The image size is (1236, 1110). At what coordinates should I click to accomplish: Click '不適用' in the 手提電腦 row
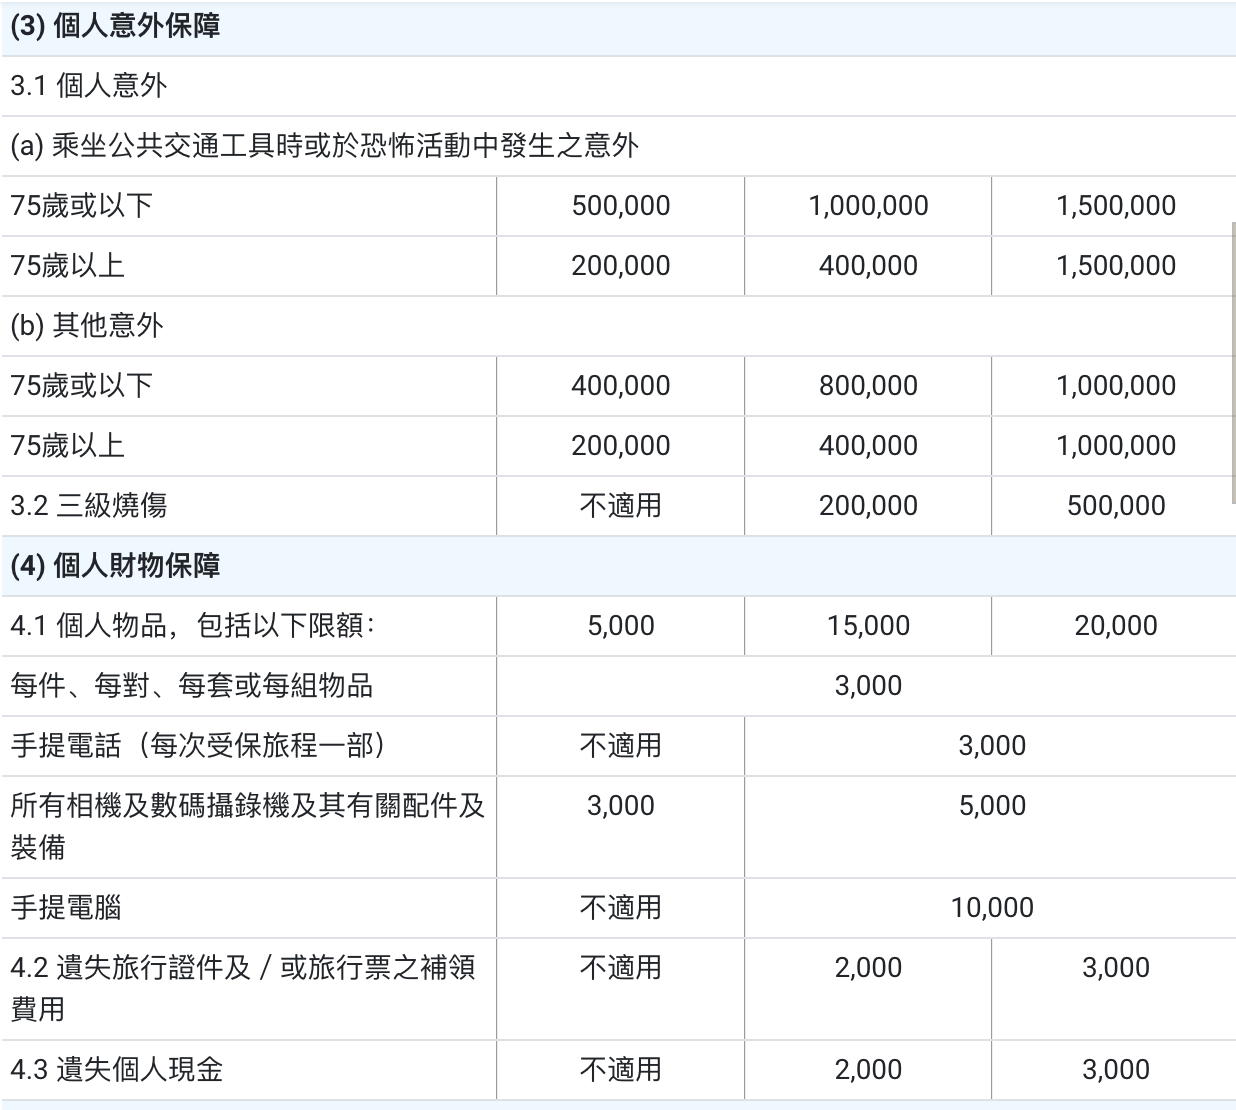(621, 908)
